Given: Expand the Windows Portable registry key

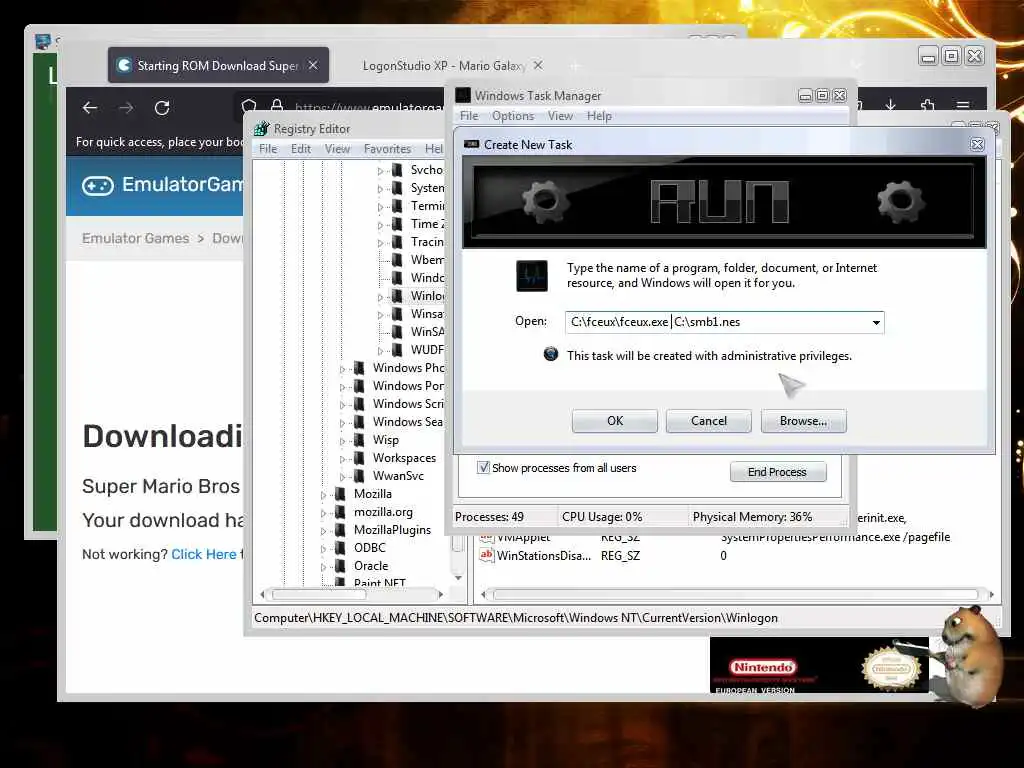Looking at the screenshot, I should [x=342, y=387].
